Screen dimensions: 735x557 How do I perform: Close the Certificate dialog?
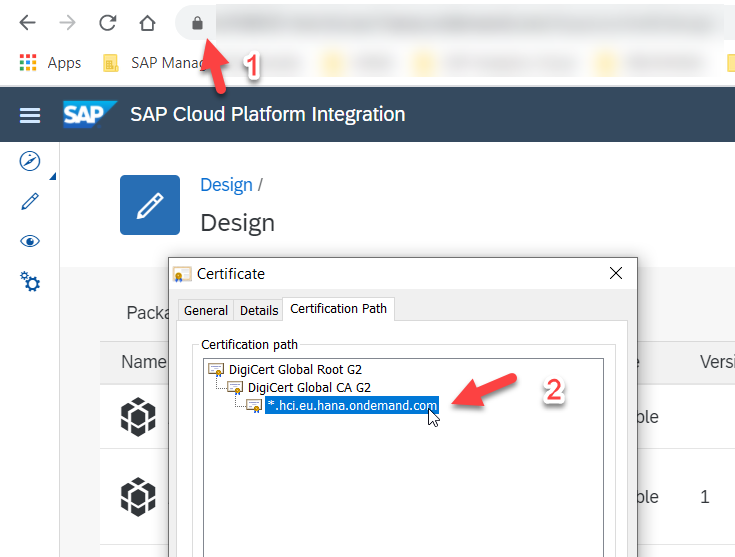click(616, 273)
